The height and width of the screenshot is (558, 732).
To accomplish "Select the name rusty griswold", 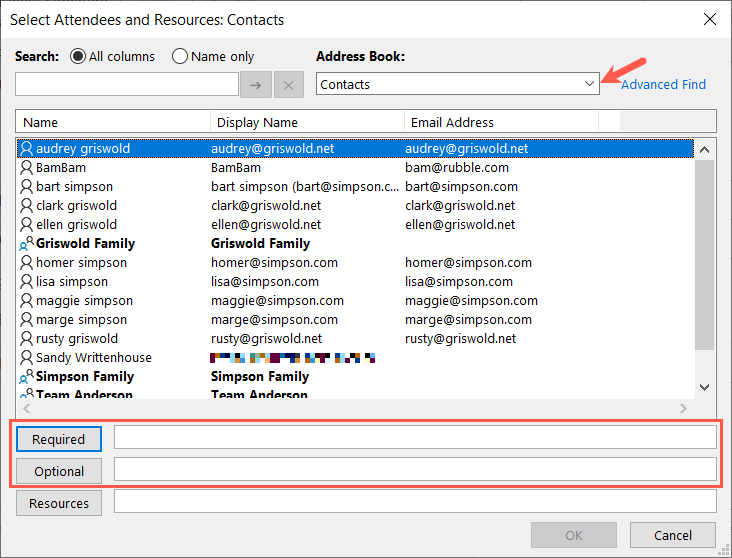I will tap(77, 339).
